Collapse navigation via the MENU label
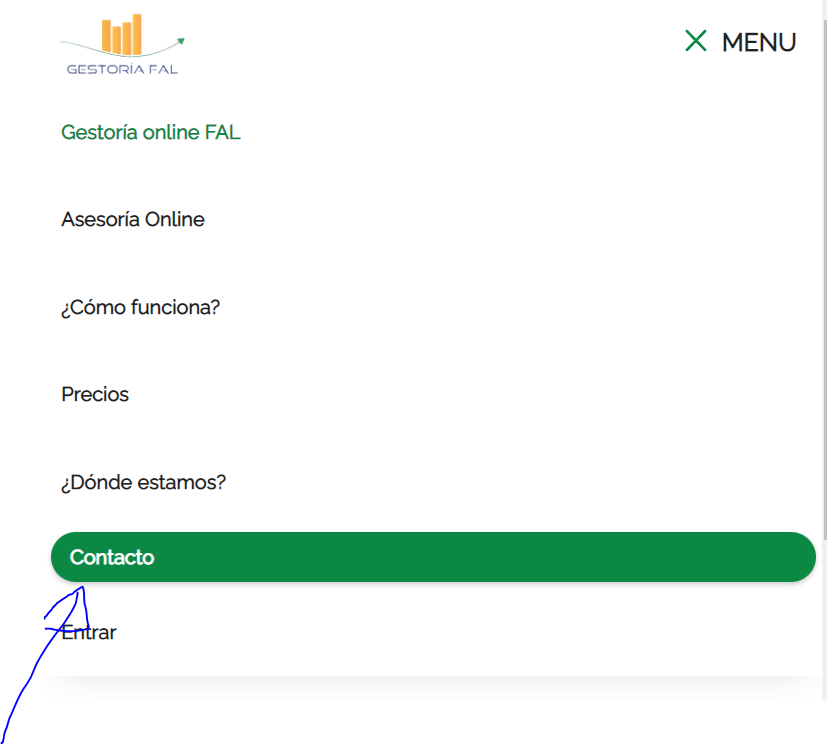Viewport: 827px width, 744px height. tap(759, 42)
